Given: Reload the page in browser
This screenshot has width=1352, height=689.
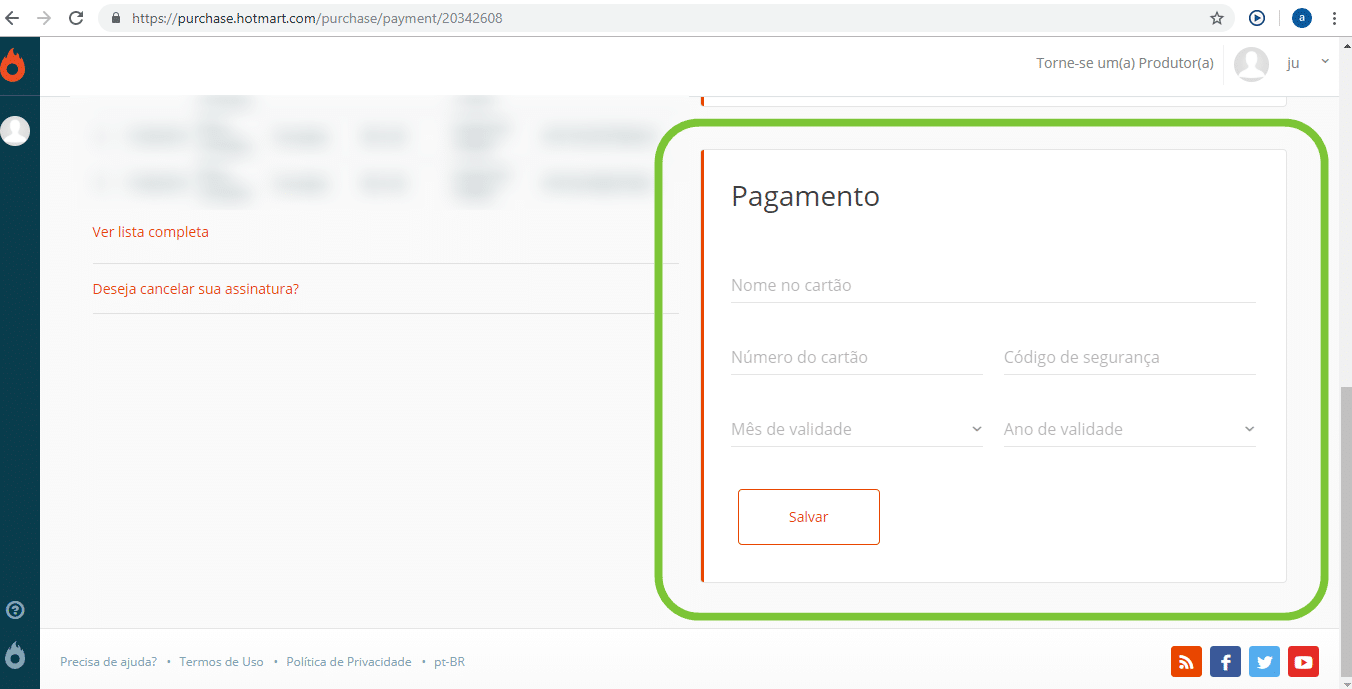Looking at the screenshot, I should [x=75, y=18].
